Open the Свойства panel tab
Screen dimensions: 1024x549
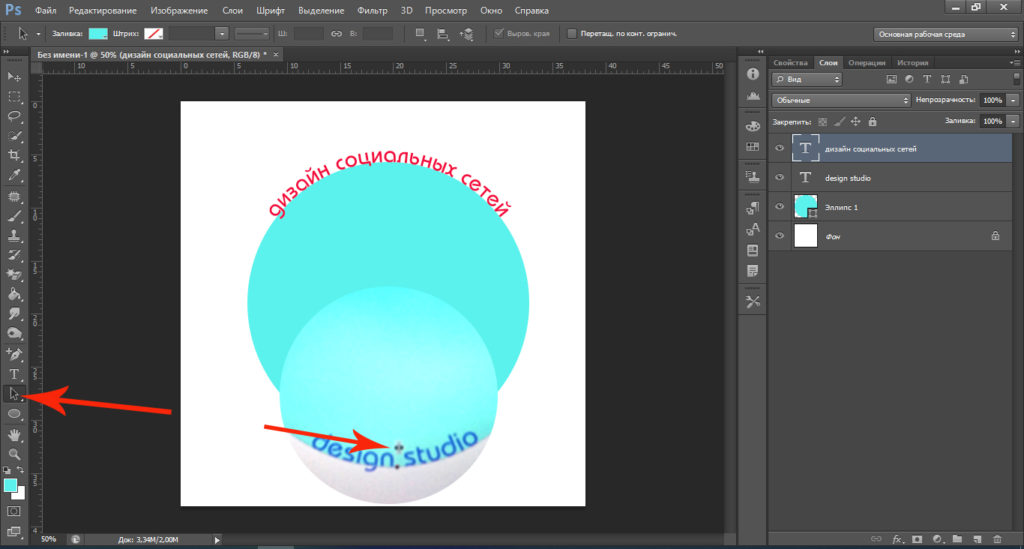[x=790, y=62]
